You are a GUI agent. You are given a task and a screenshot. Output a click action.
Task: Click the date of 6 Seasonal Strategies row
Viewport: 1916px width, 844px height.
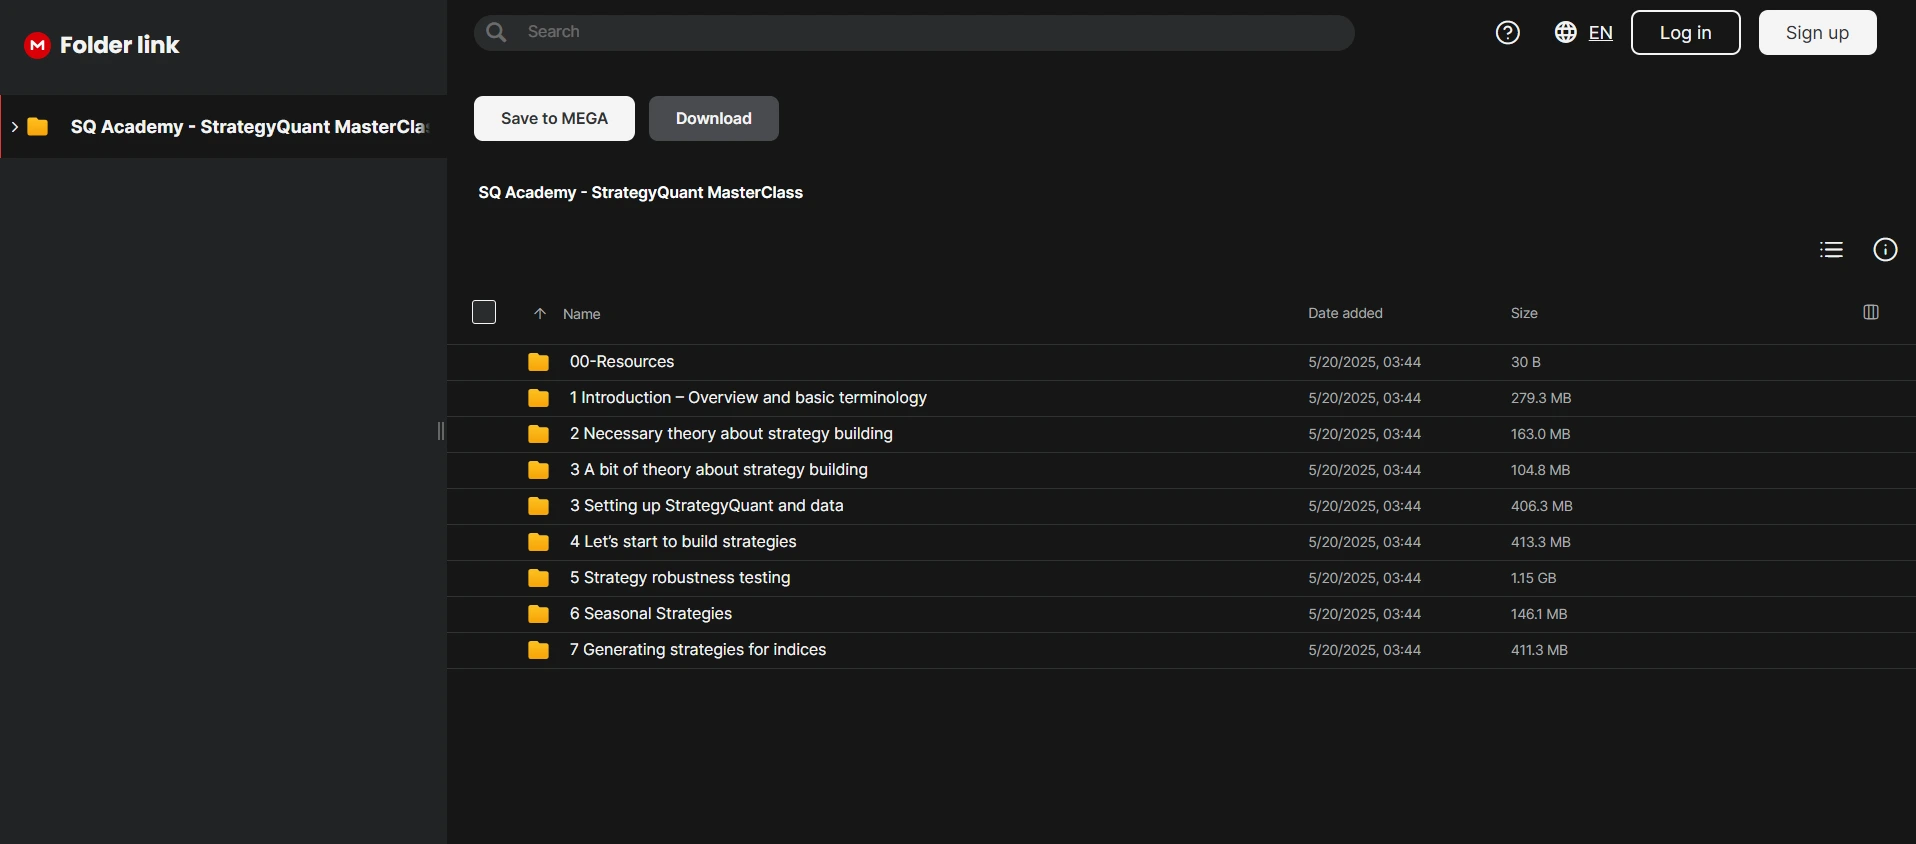[1364, 614]
